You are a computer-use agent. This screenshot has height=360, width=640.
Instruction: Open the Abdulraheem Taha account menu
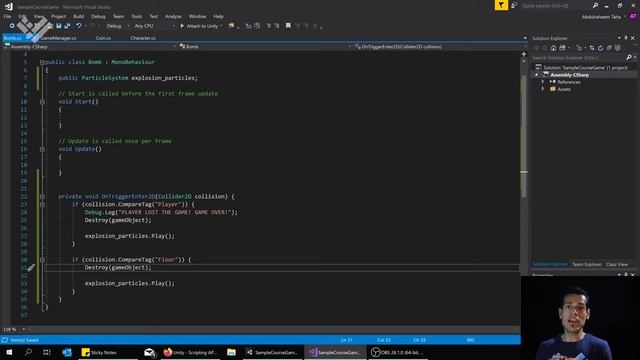[604, 17]
